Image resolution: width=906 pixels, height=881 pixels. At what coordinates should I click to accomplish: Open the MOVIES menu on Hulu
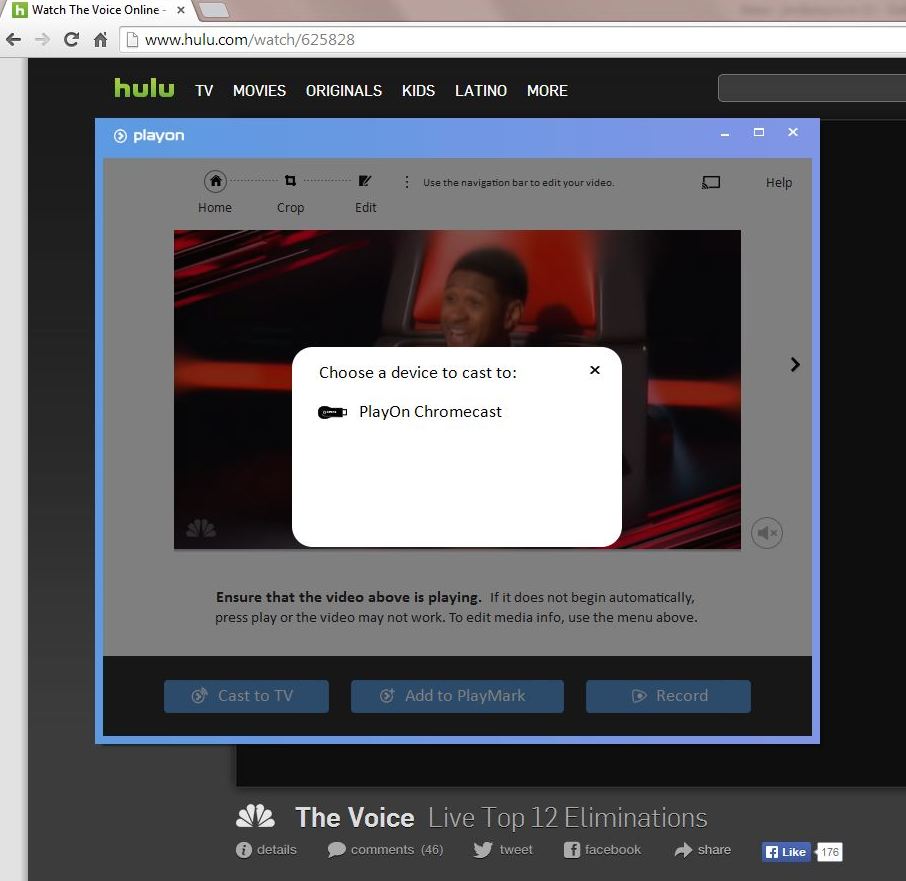(259, 91)
